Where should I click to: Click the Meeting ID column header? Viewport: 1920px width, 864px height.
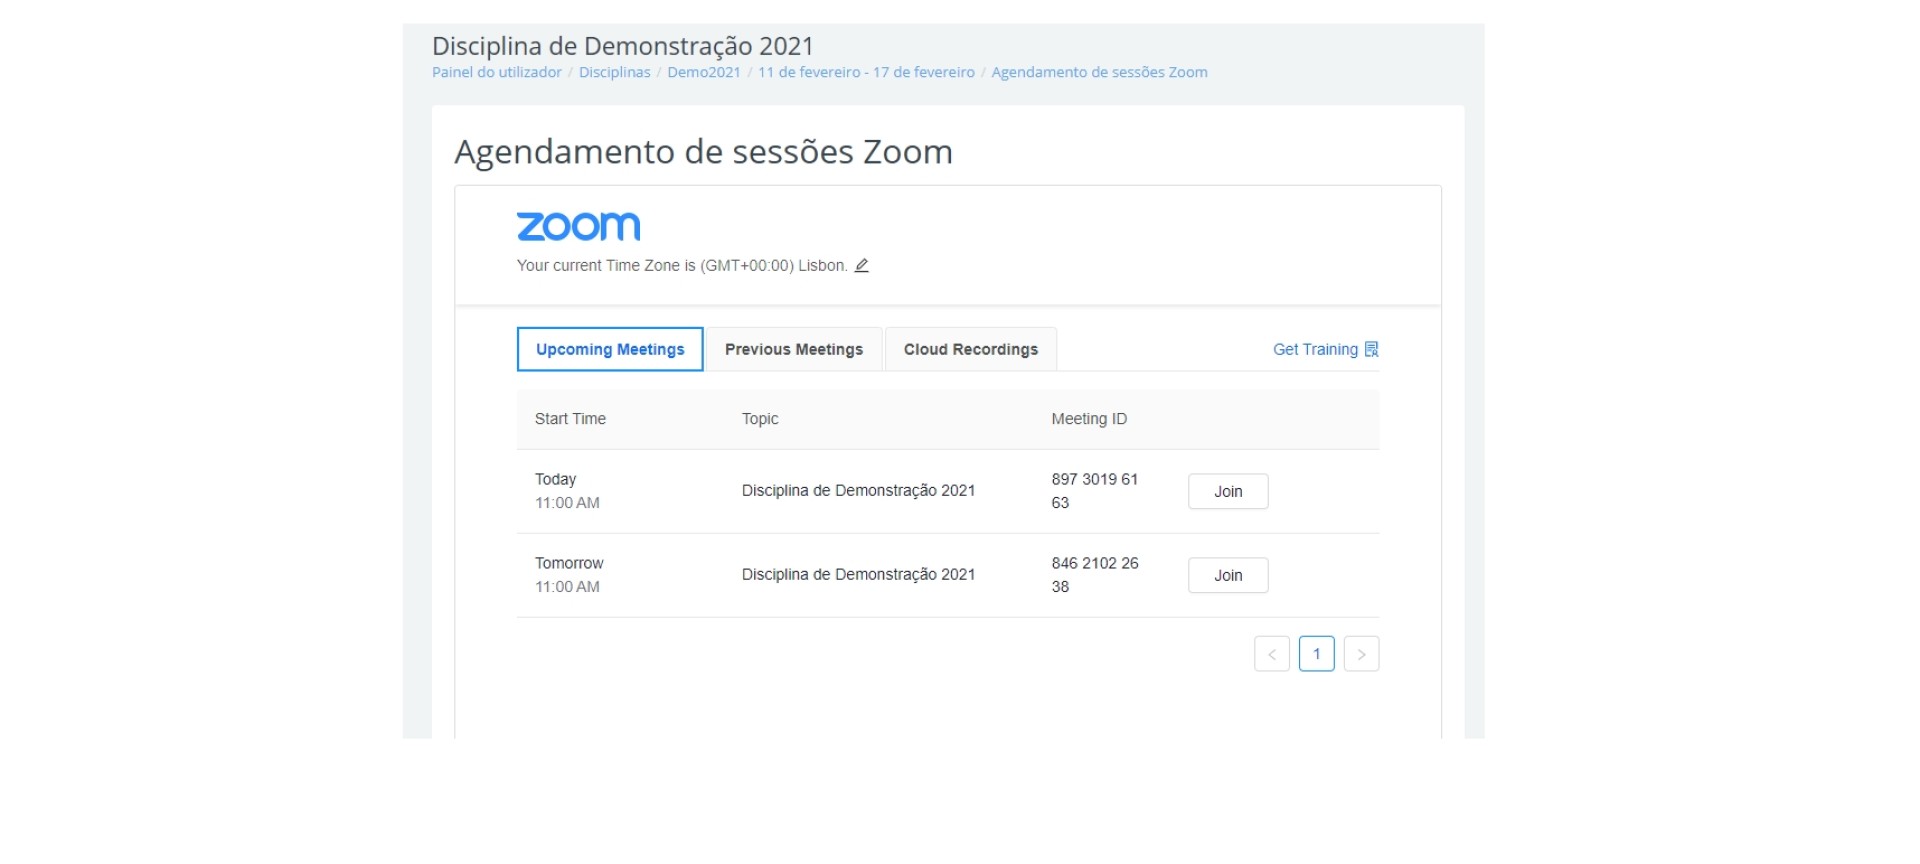1089,419
